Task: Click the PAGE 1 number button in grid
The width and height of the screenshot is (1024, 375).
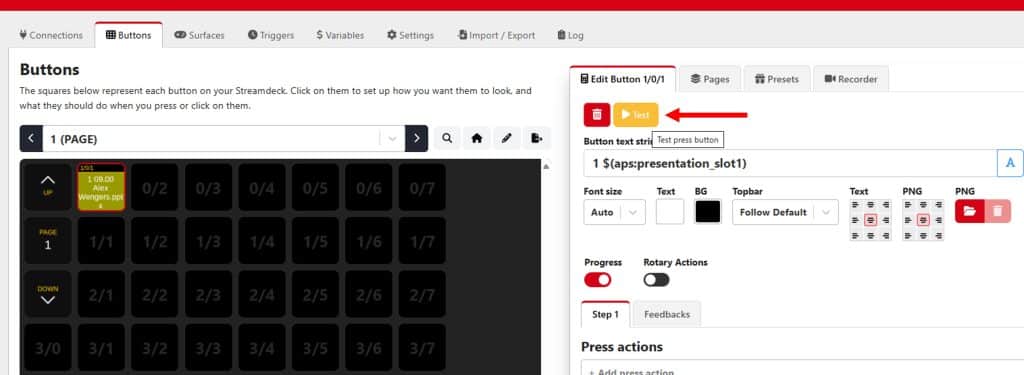Action: (48, 240)
